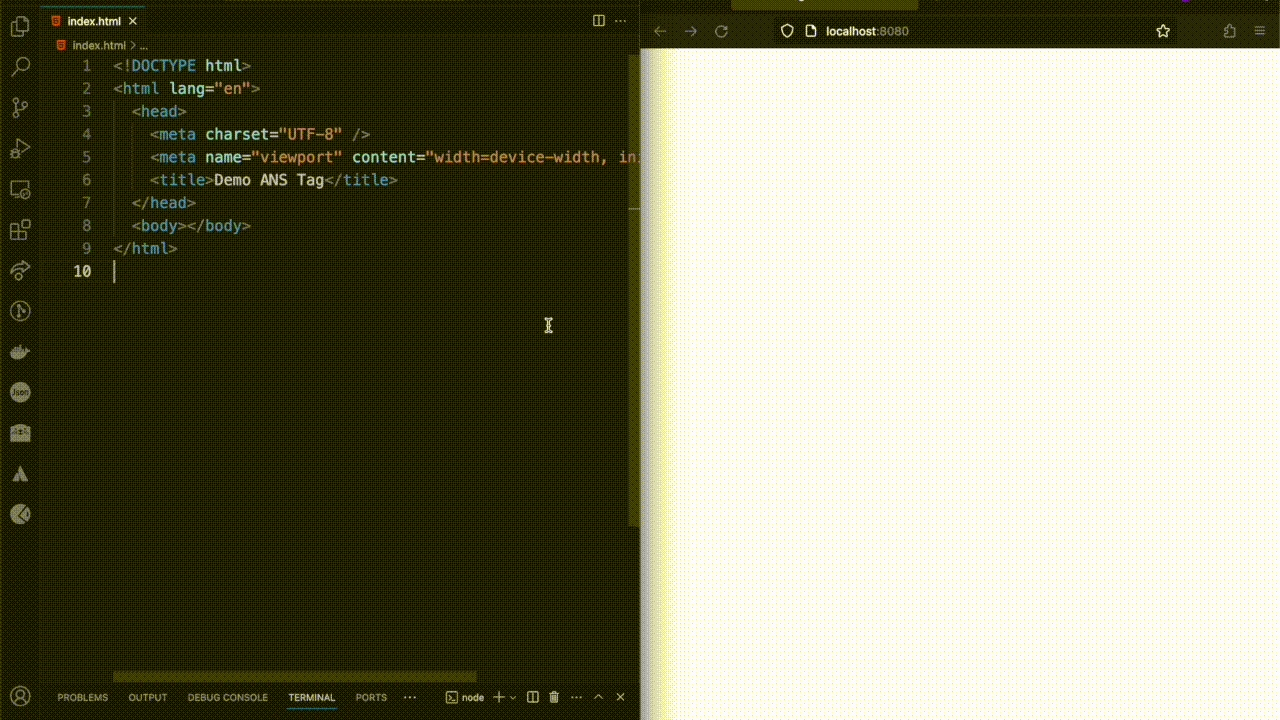Create a new terminal with plus
This screenshot has width=1280, height=720.
(499, 697)
